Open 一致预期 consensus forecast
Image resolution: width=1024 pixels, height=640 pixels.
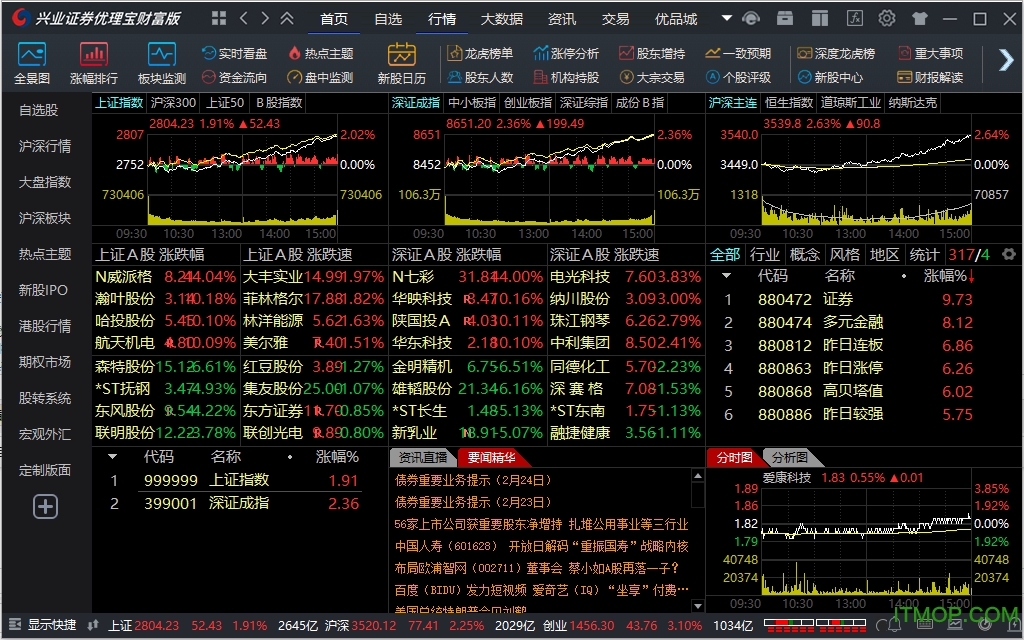(739, 54)
